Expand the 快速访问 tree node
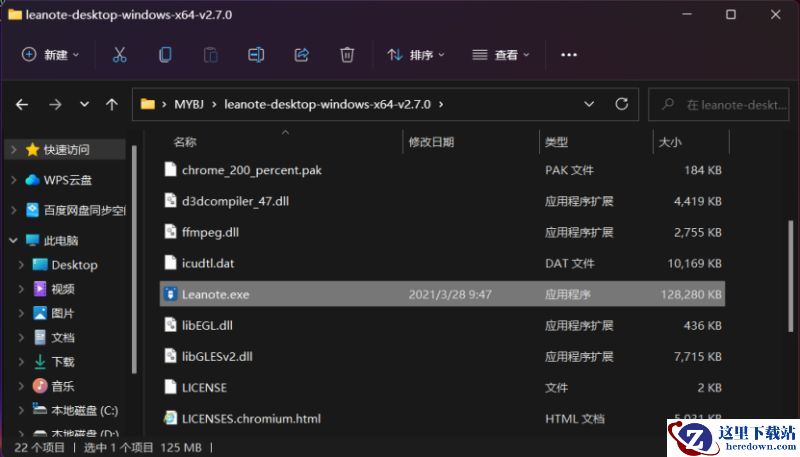Viewport: 800px width, 457px height. [x=14, y=149]
